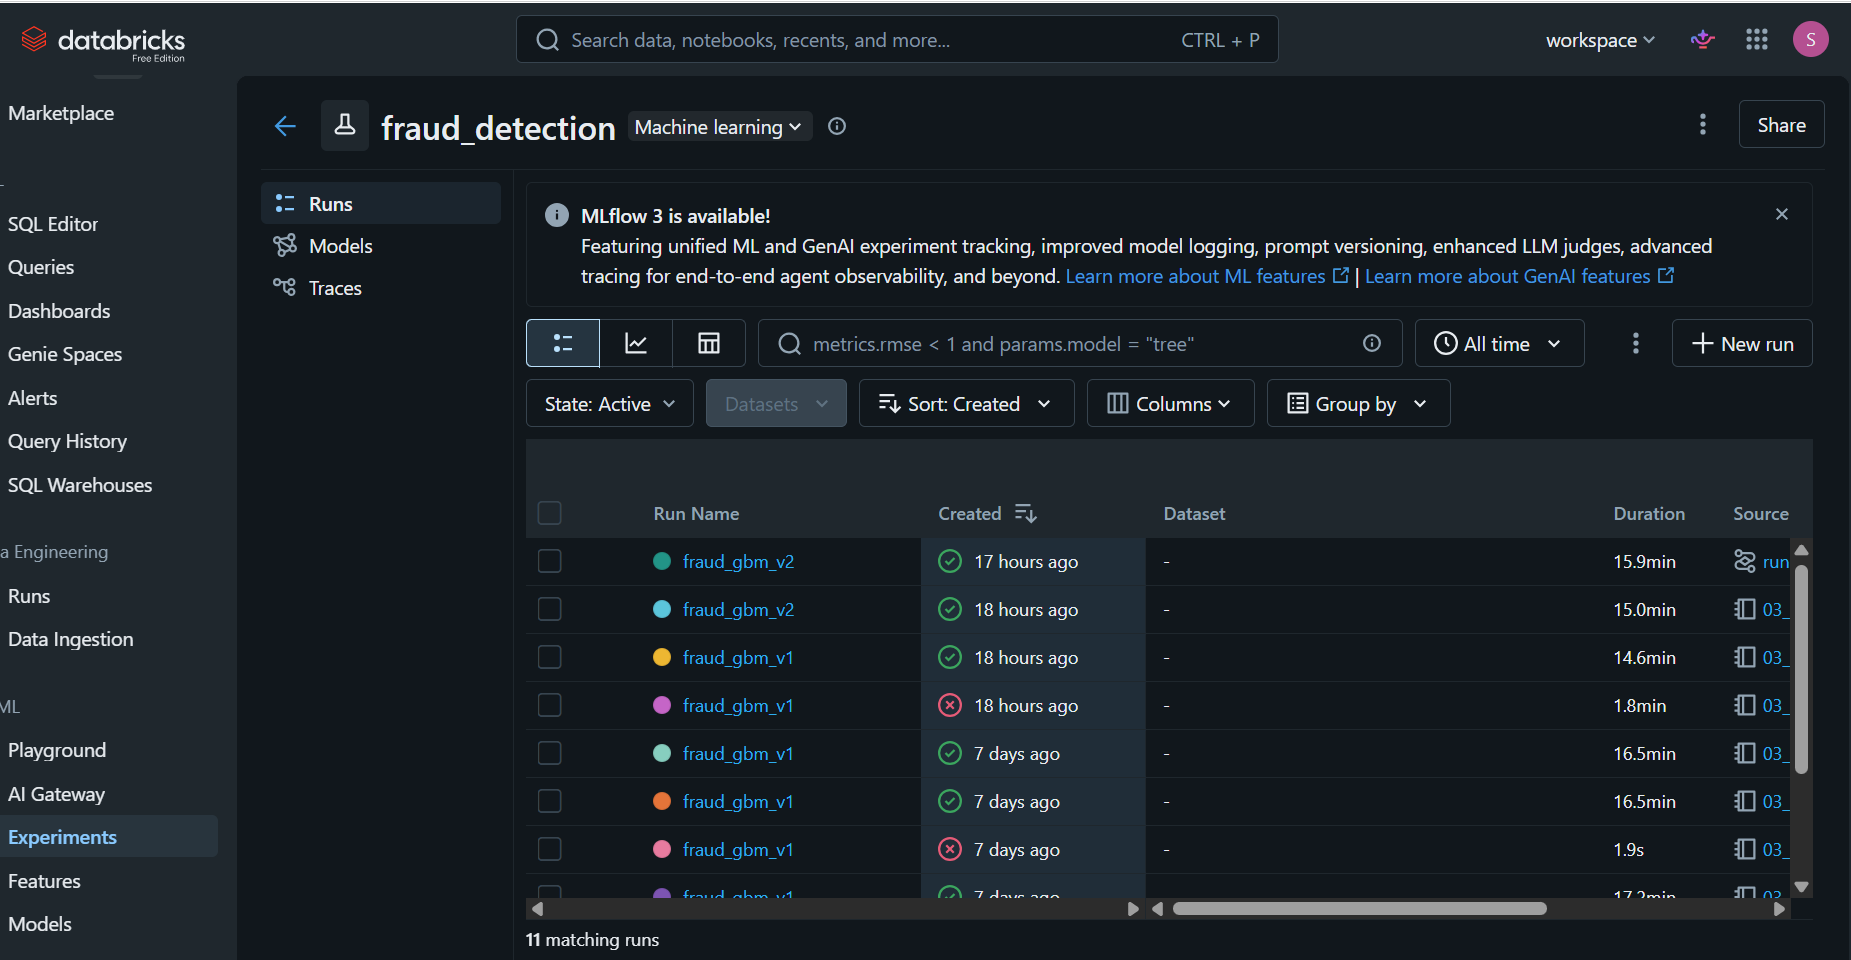Screen dimensions: 1851x960
Task: Open the fraud_gbm_v2 run from 17 hours ago
Action: [x=738, y=561]
